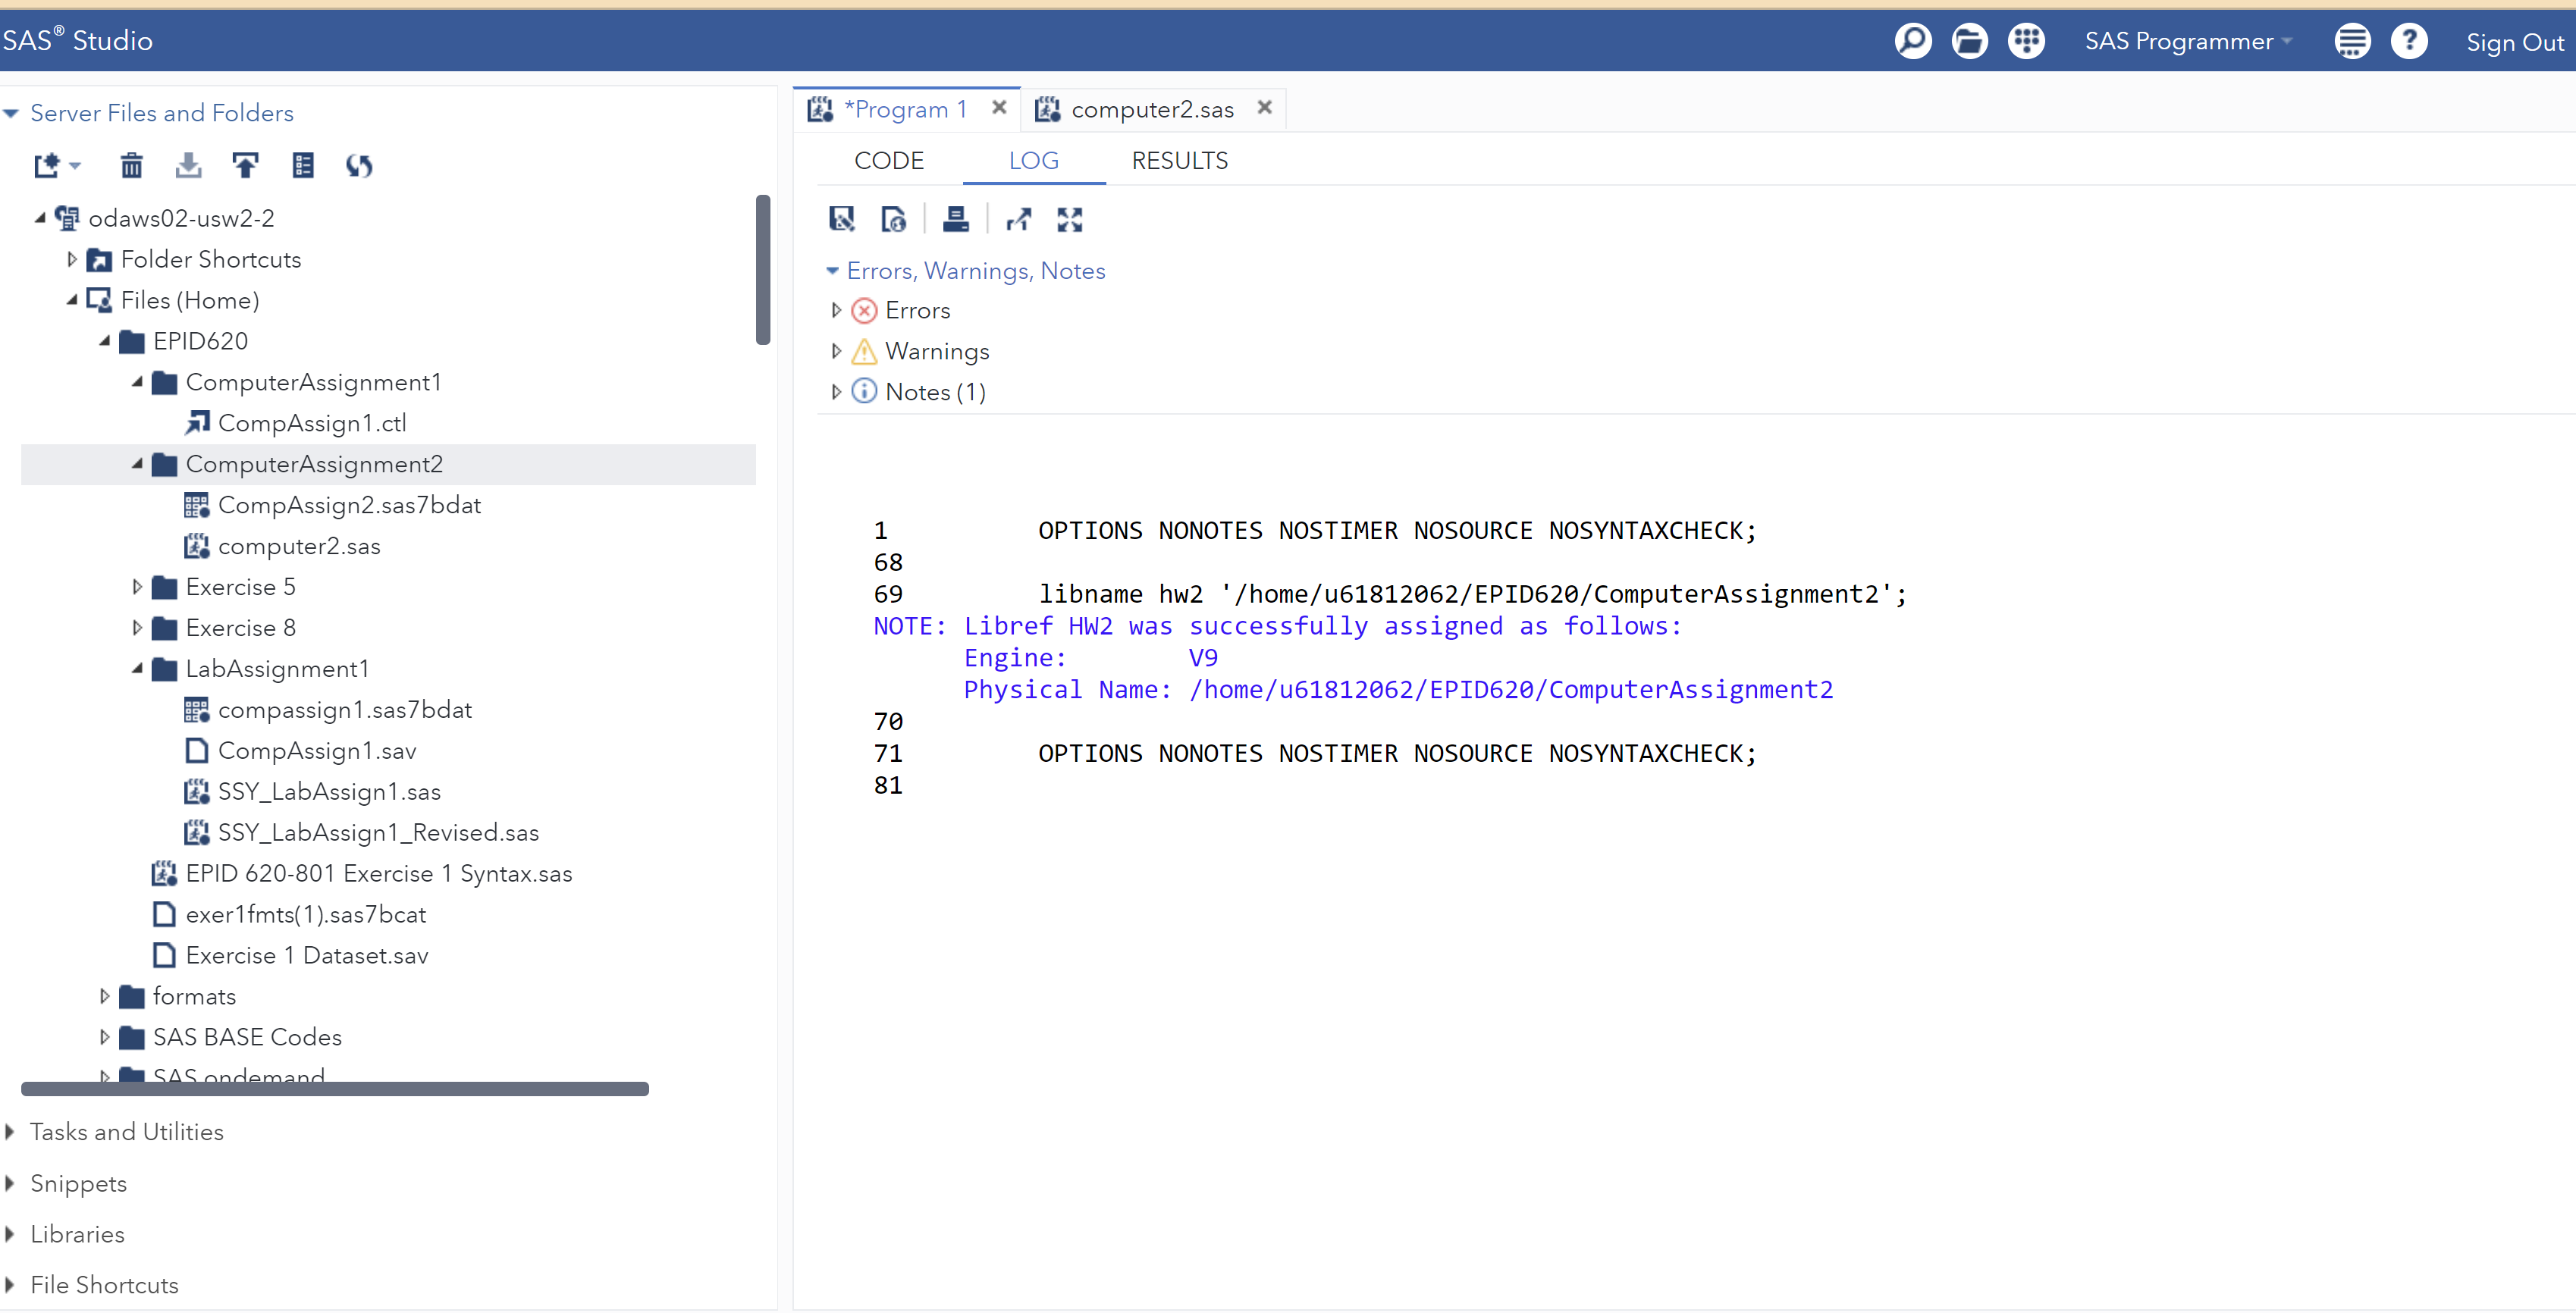2576x1313 pixels.
Task: Click the download file icon
Action: (x=188, y=165)
